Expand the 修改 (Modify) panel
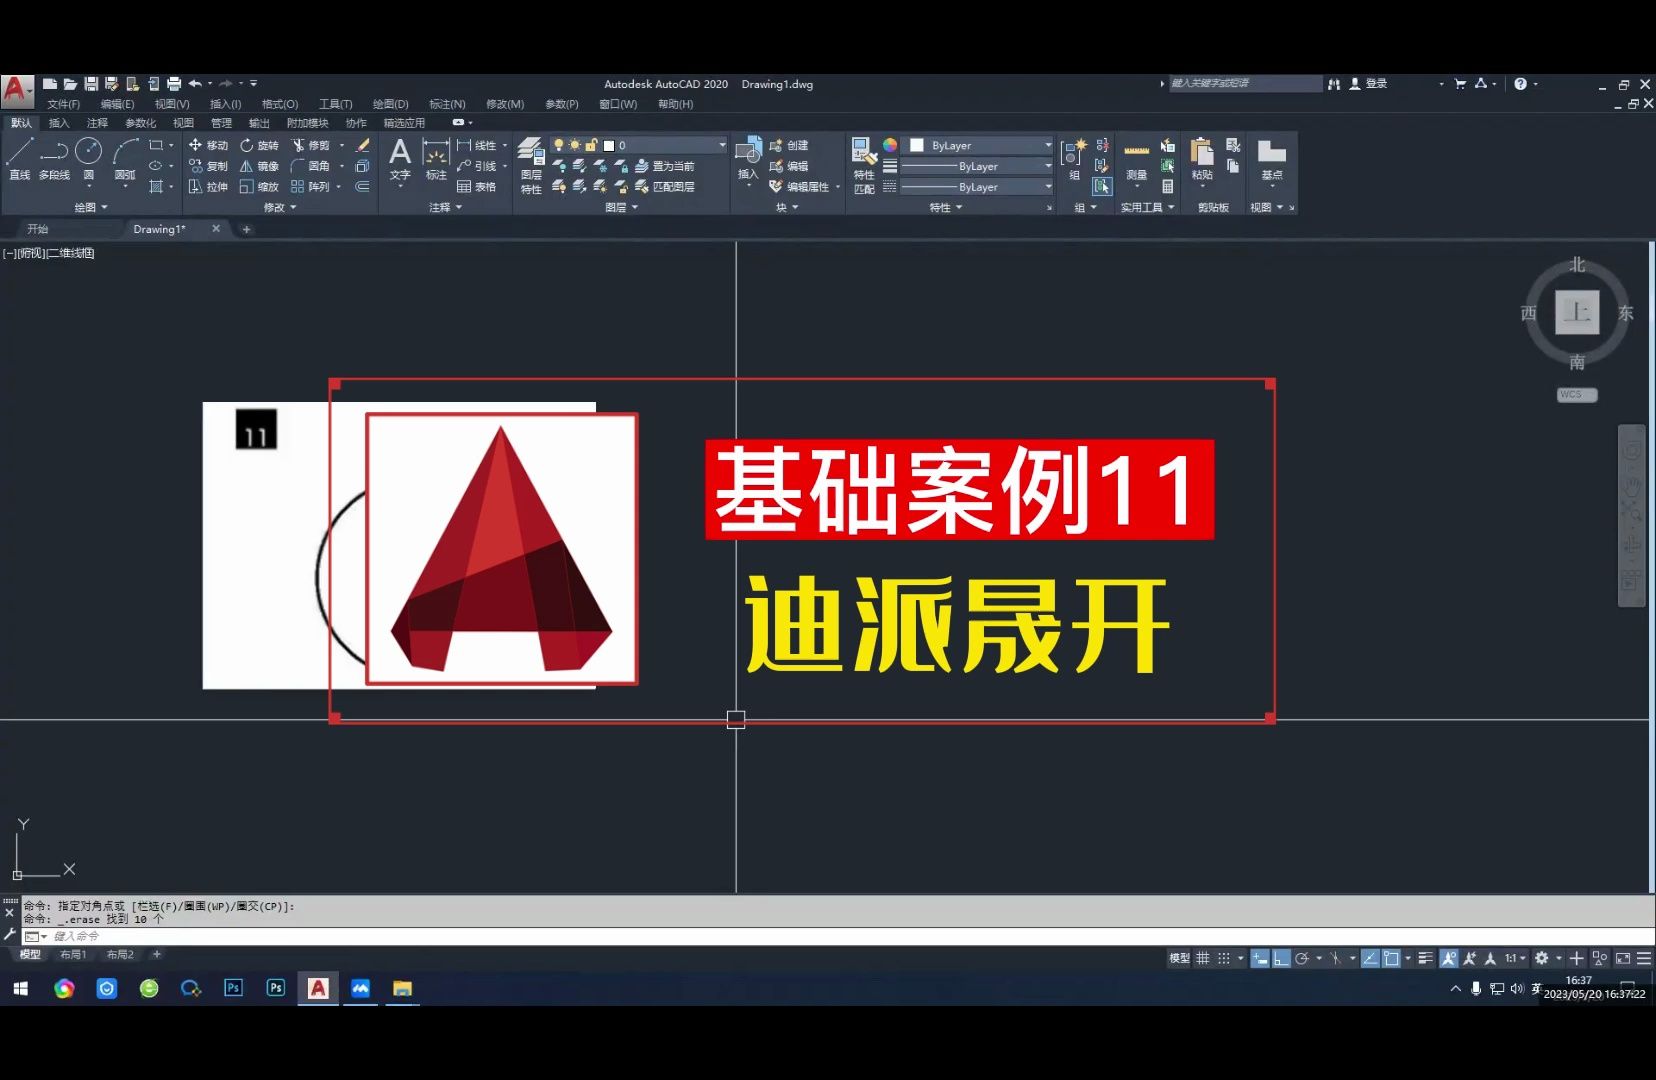1656x1080 pixels. pos(280,208)
